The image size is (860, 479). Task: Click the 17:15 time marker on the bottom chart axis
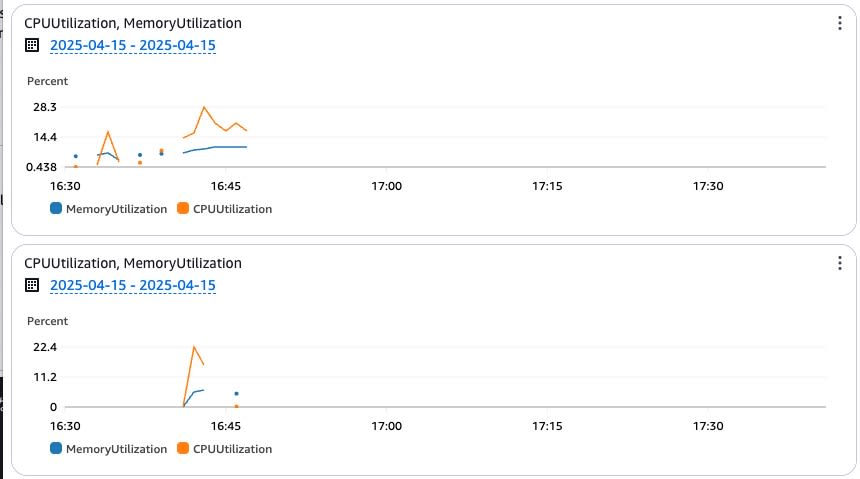[547, 426]
